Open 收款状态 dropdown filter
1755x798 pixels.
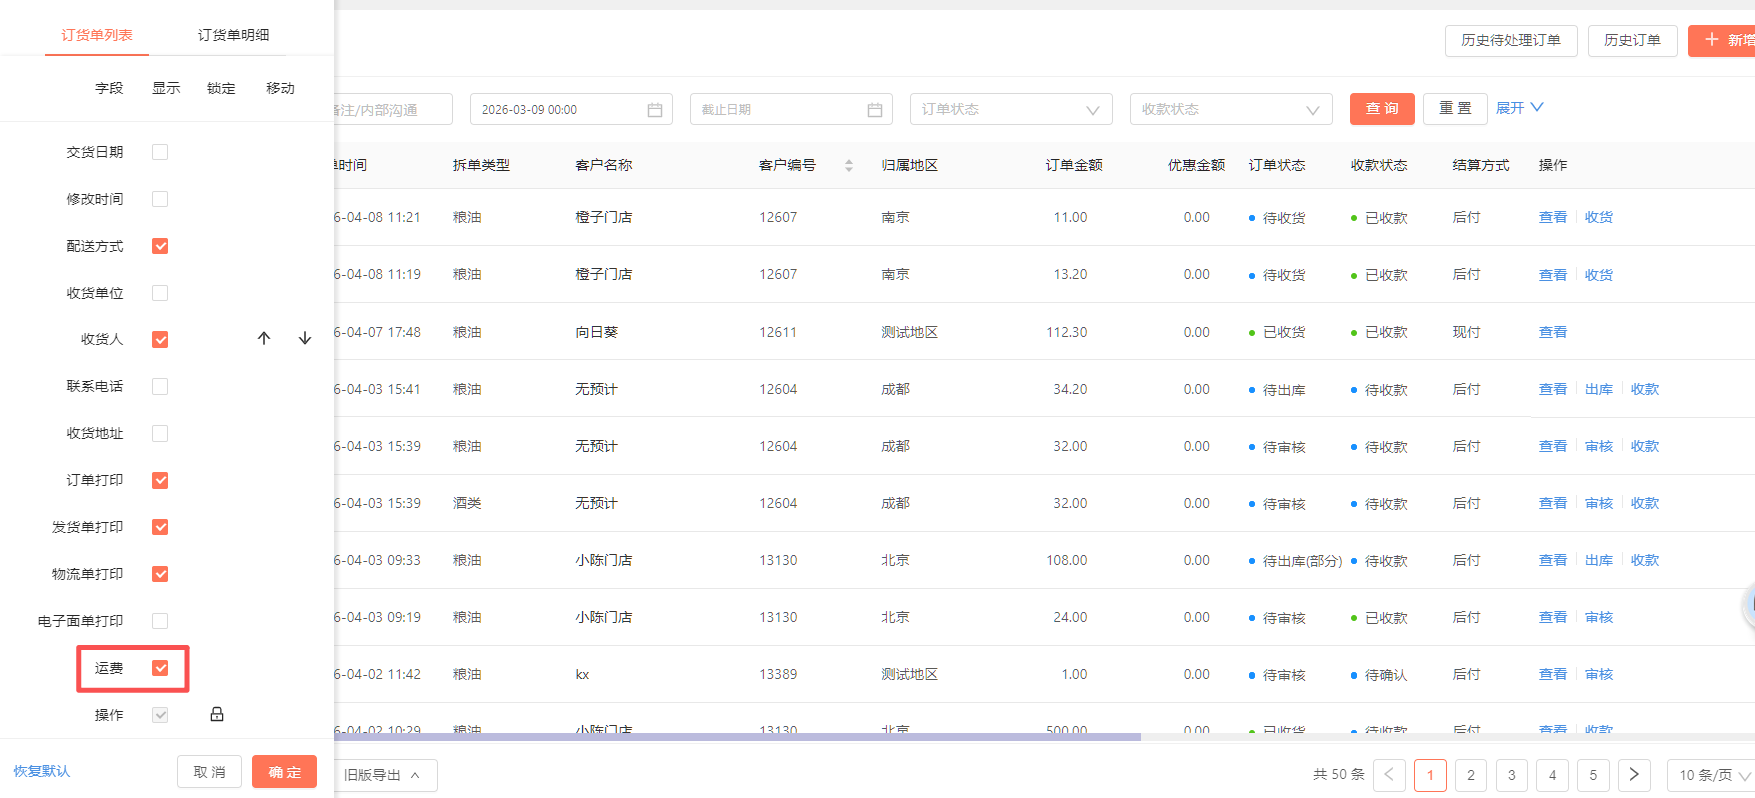point(1231,109)
